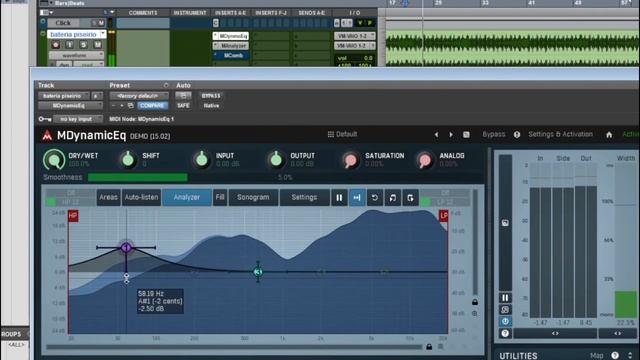Go to the previous preset arrow

pos(436,135)
